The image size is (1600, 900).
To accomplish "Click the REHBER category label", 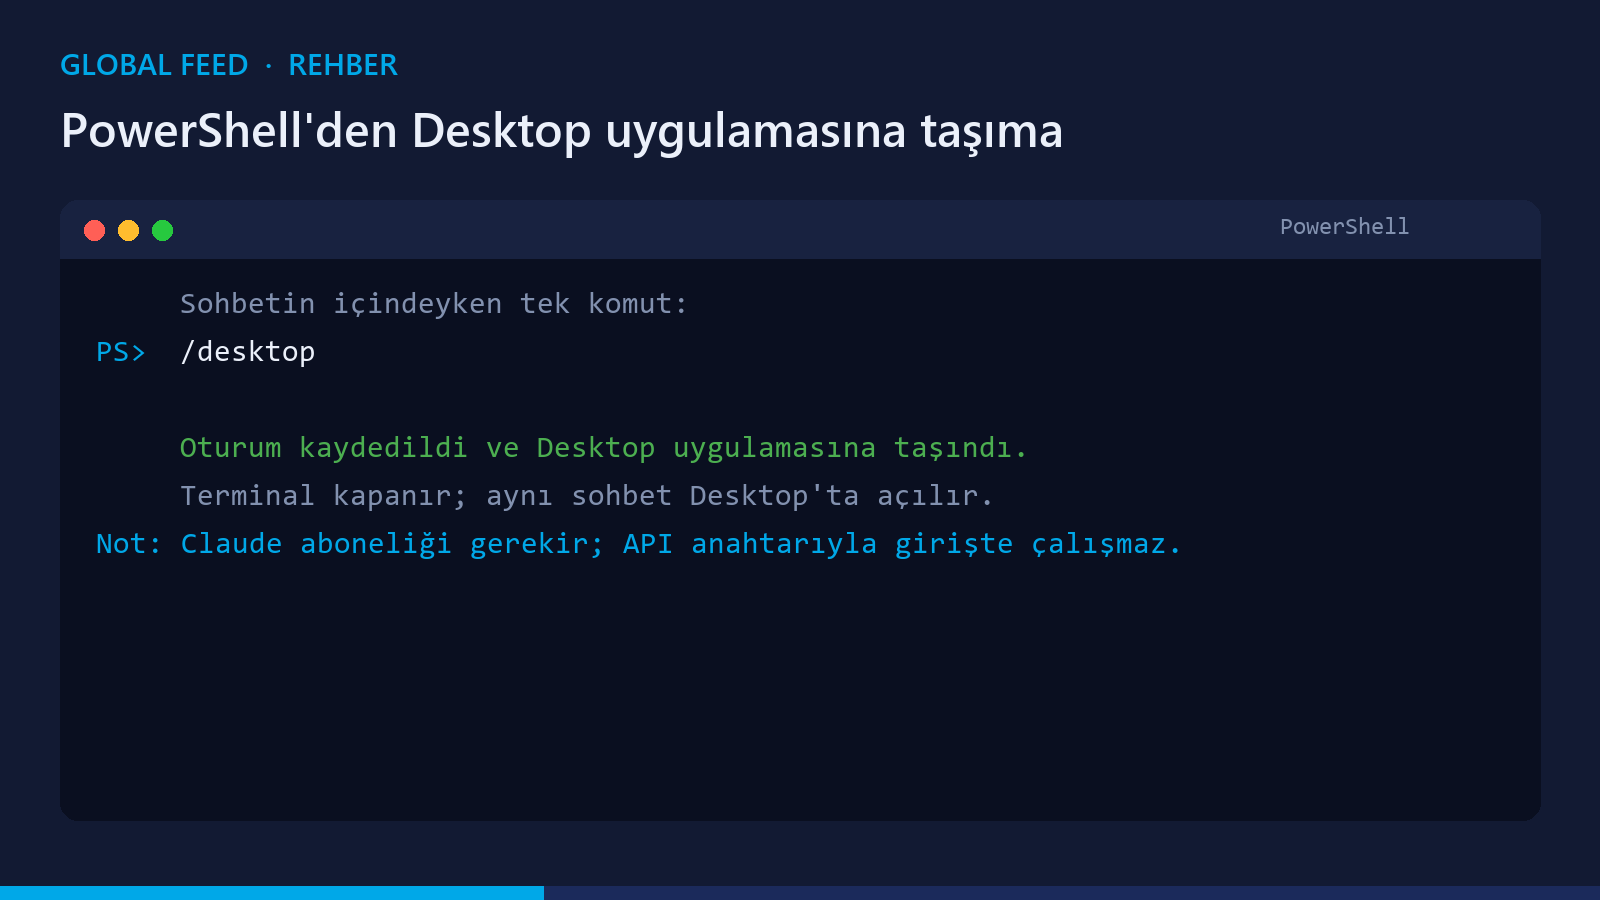I will coord(343,65).
